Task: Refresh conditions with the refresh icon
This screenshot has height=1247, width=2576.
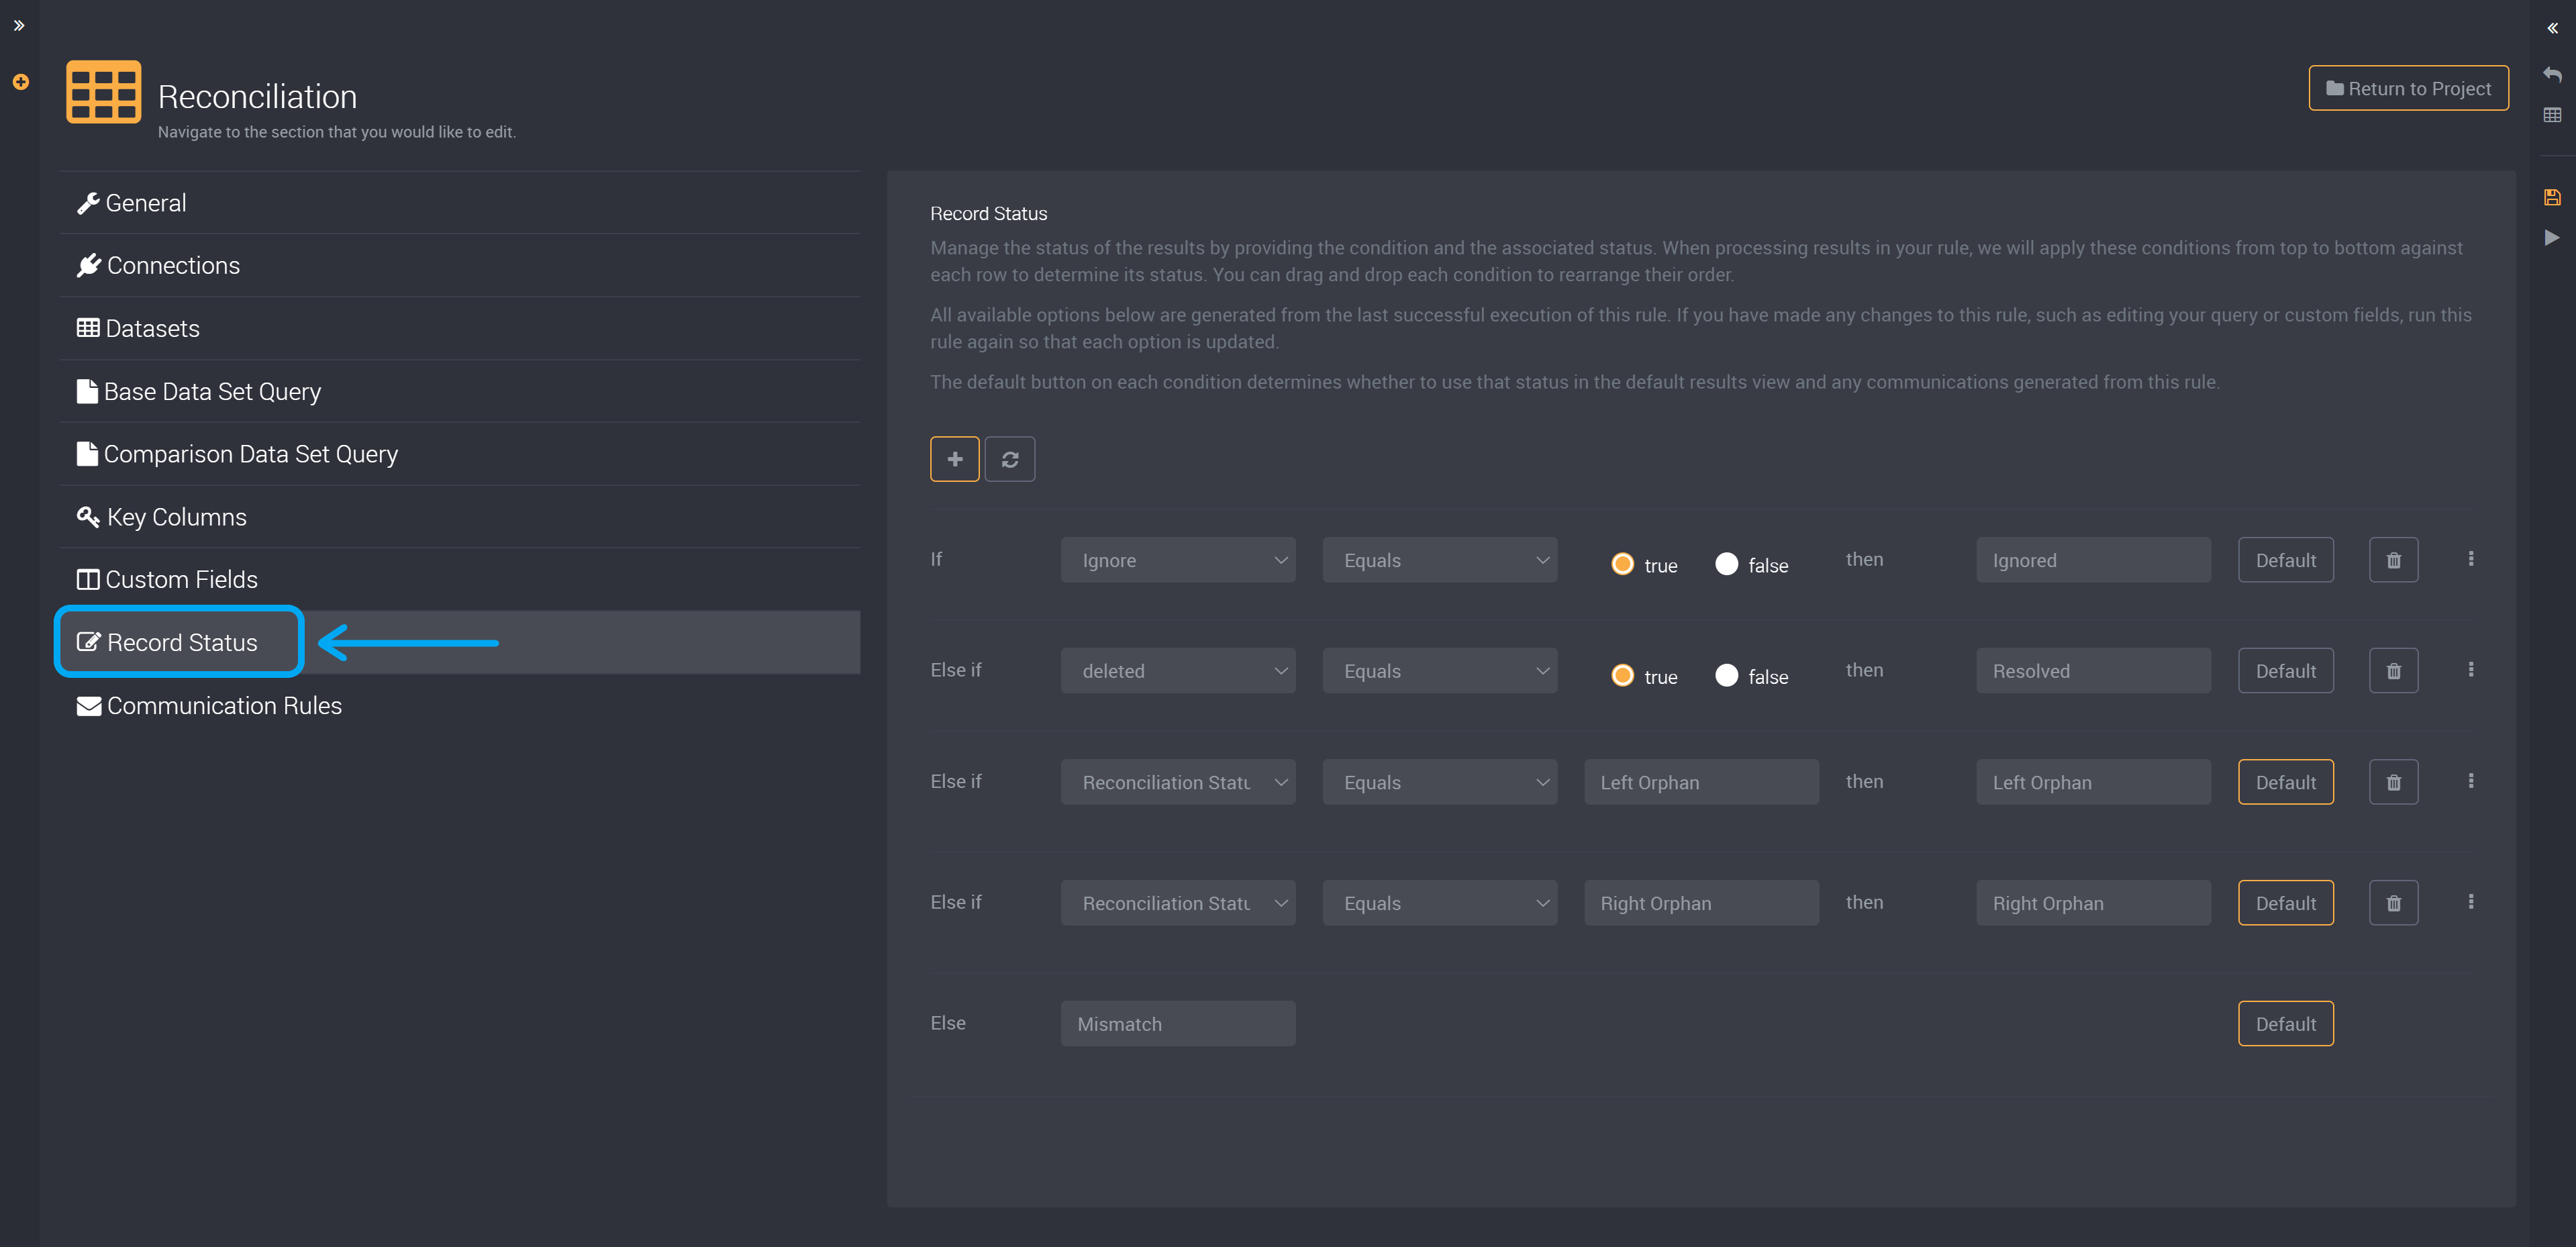Action: coord(1009,459)
